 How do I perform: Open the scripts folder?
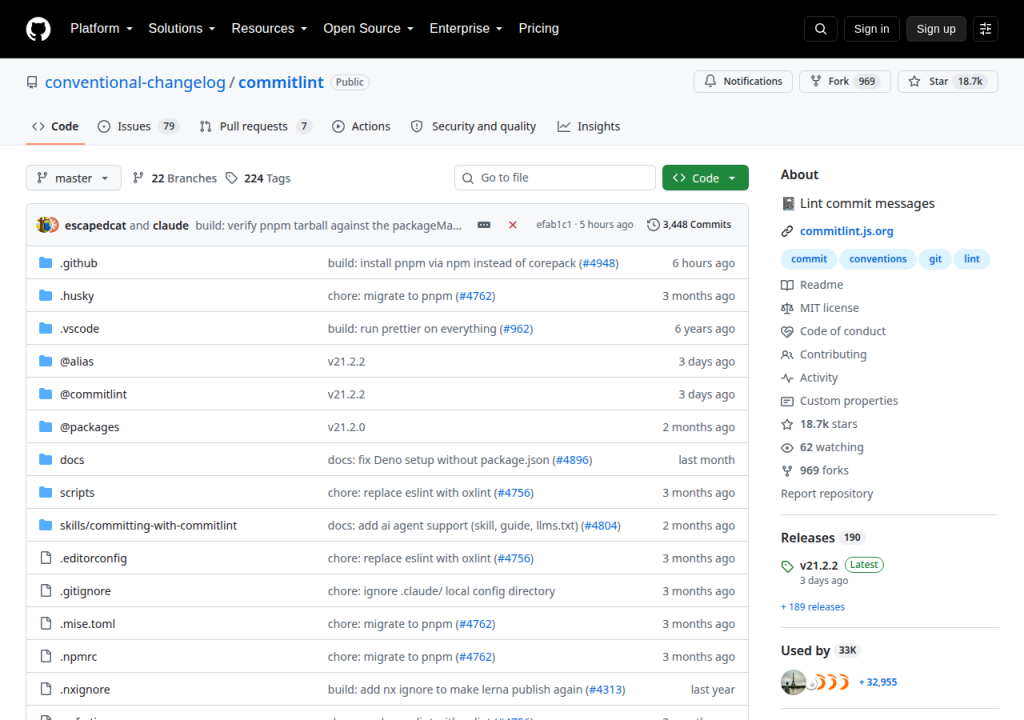coord(77,492)
